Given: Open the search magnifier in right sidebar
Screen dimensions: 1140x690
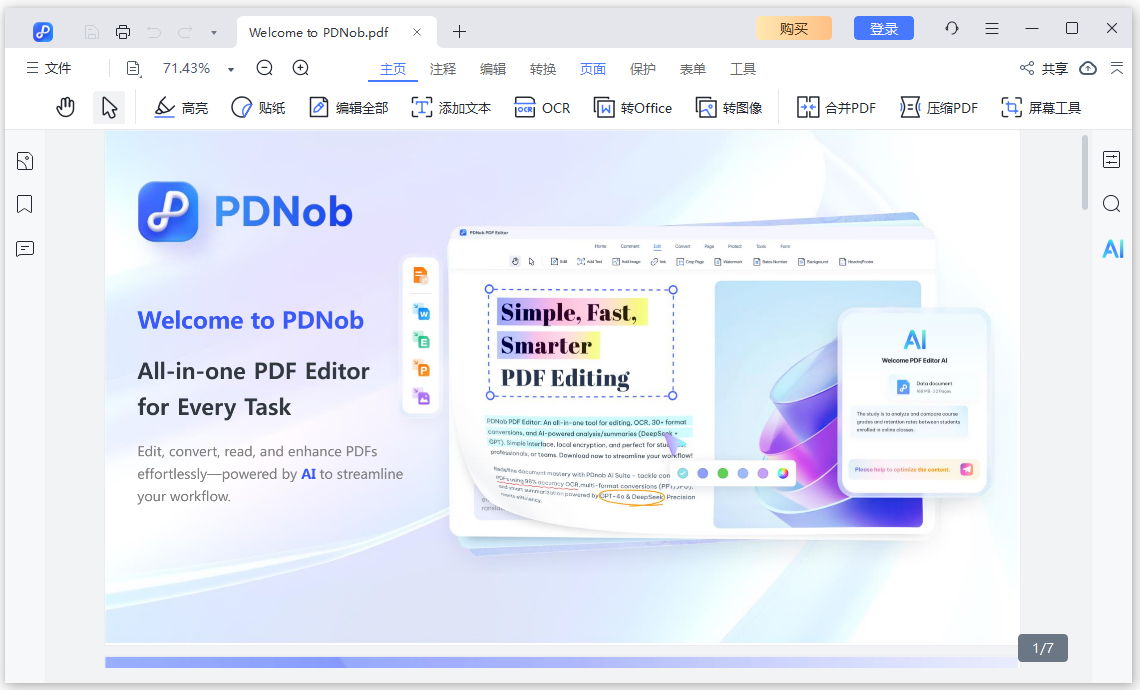Looking at the screenshot, I should pos(1112,204).
